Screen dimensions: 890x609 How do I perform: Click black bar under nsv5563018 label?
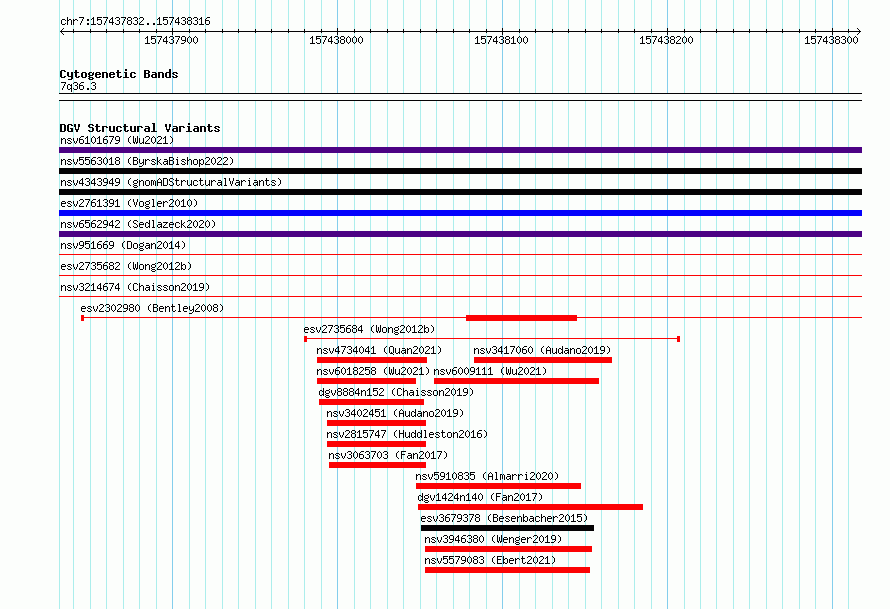click(x=460, y=171)
